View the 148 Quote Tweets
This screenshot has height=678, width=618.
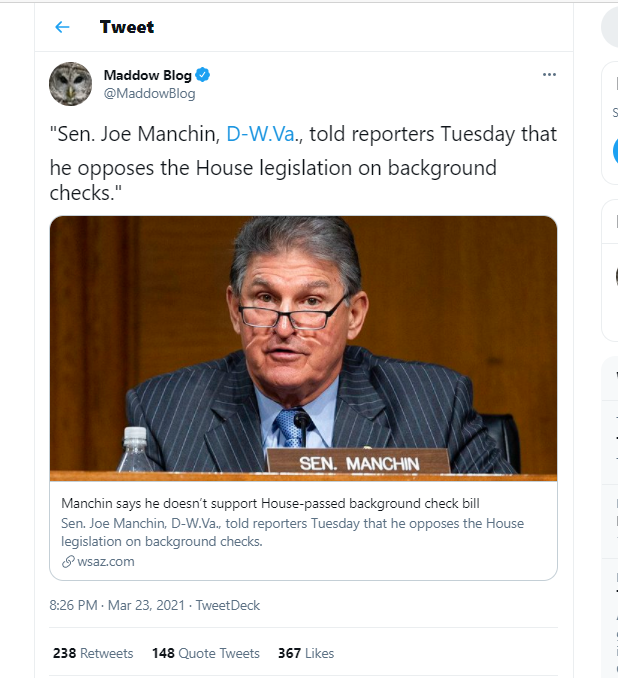point(206,653)
